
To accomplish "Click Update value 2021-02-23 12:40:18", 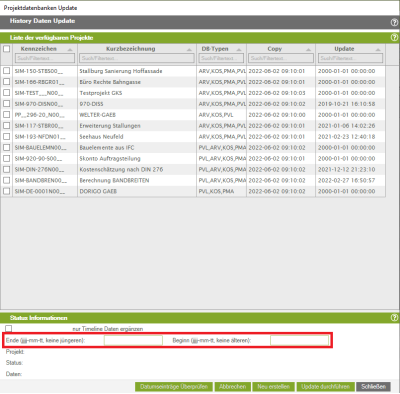I will coord(346,137).
